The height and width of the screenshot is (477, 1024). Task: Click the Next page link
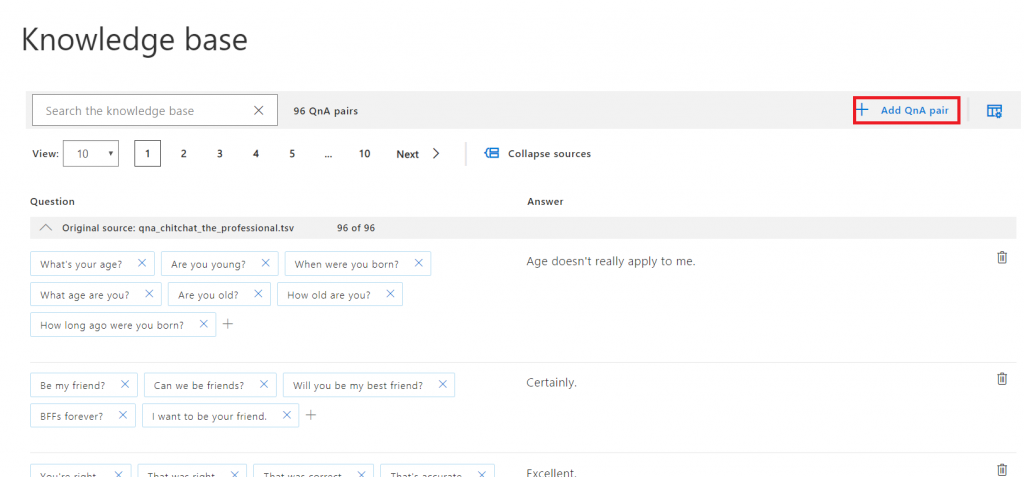(x=418, y=154)
